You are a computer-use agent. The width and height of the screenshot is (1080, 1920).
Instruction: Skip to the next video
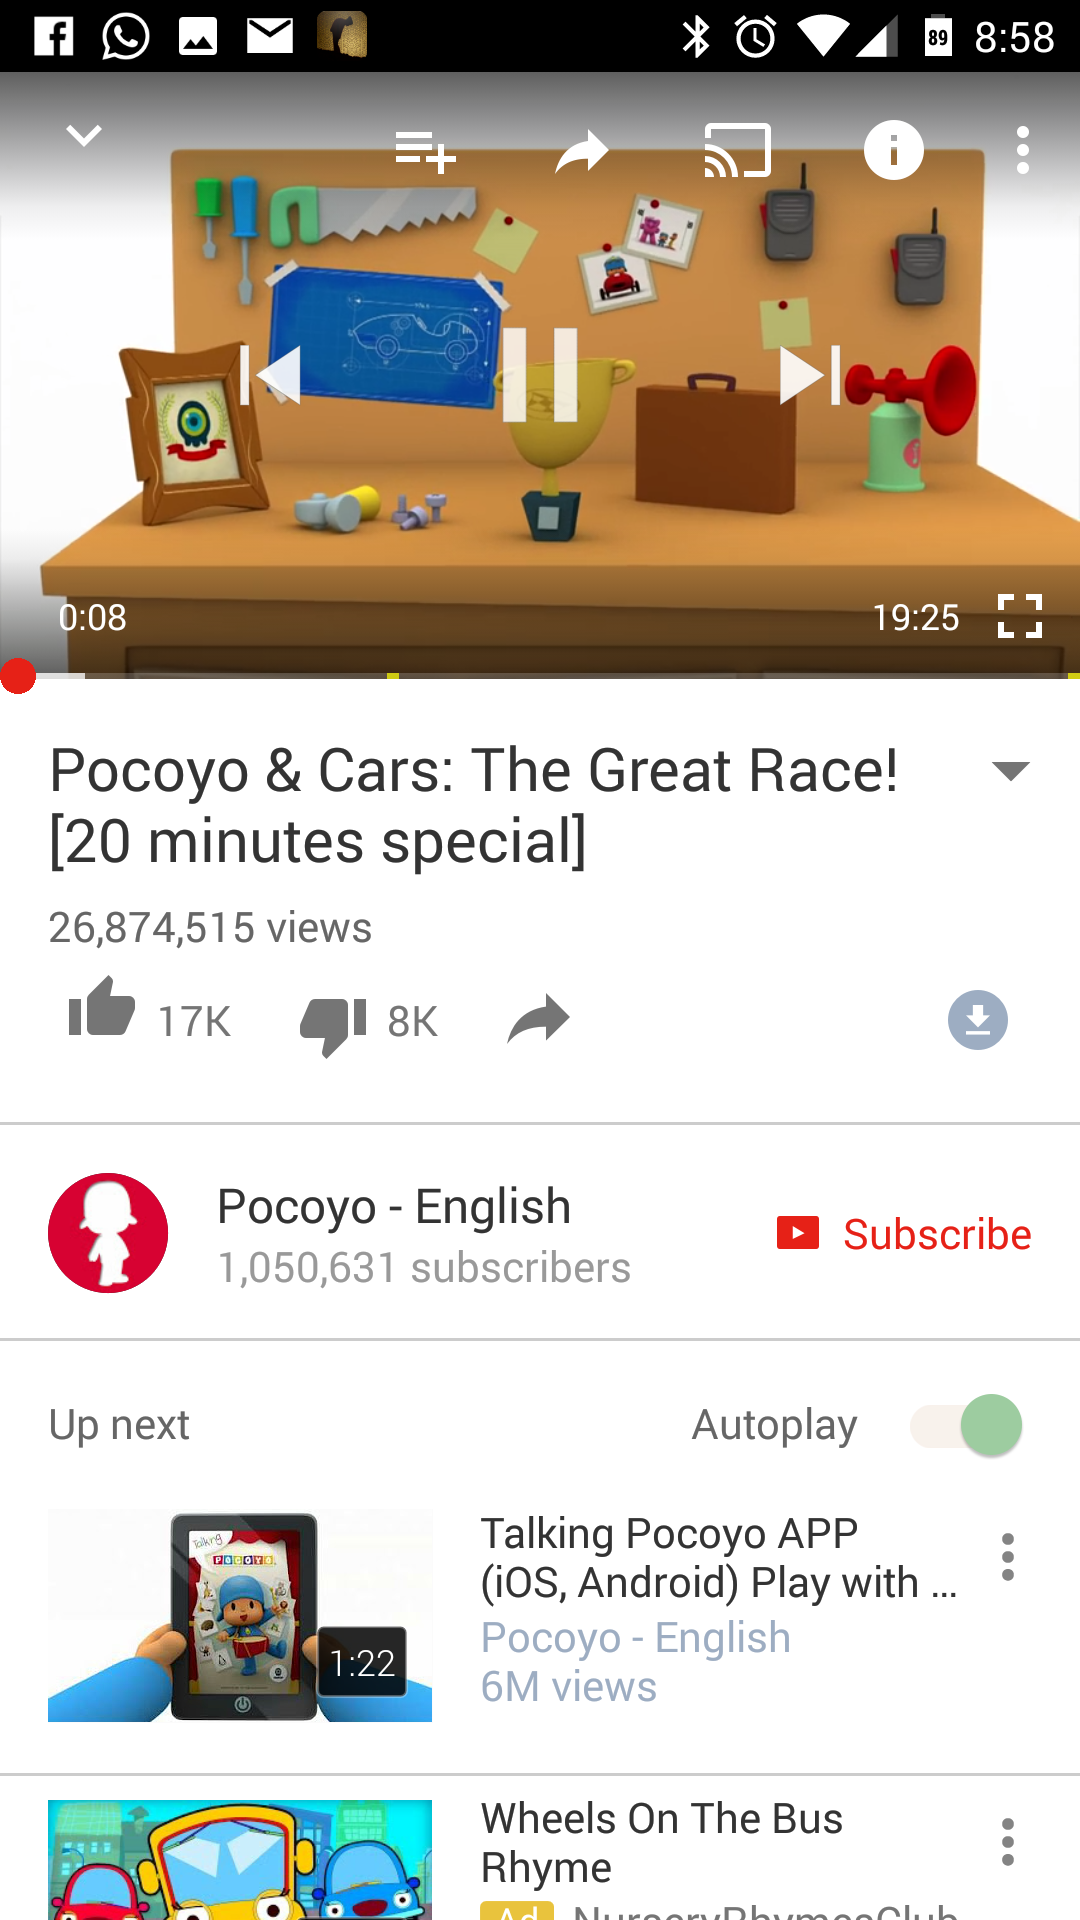[810, 375]
